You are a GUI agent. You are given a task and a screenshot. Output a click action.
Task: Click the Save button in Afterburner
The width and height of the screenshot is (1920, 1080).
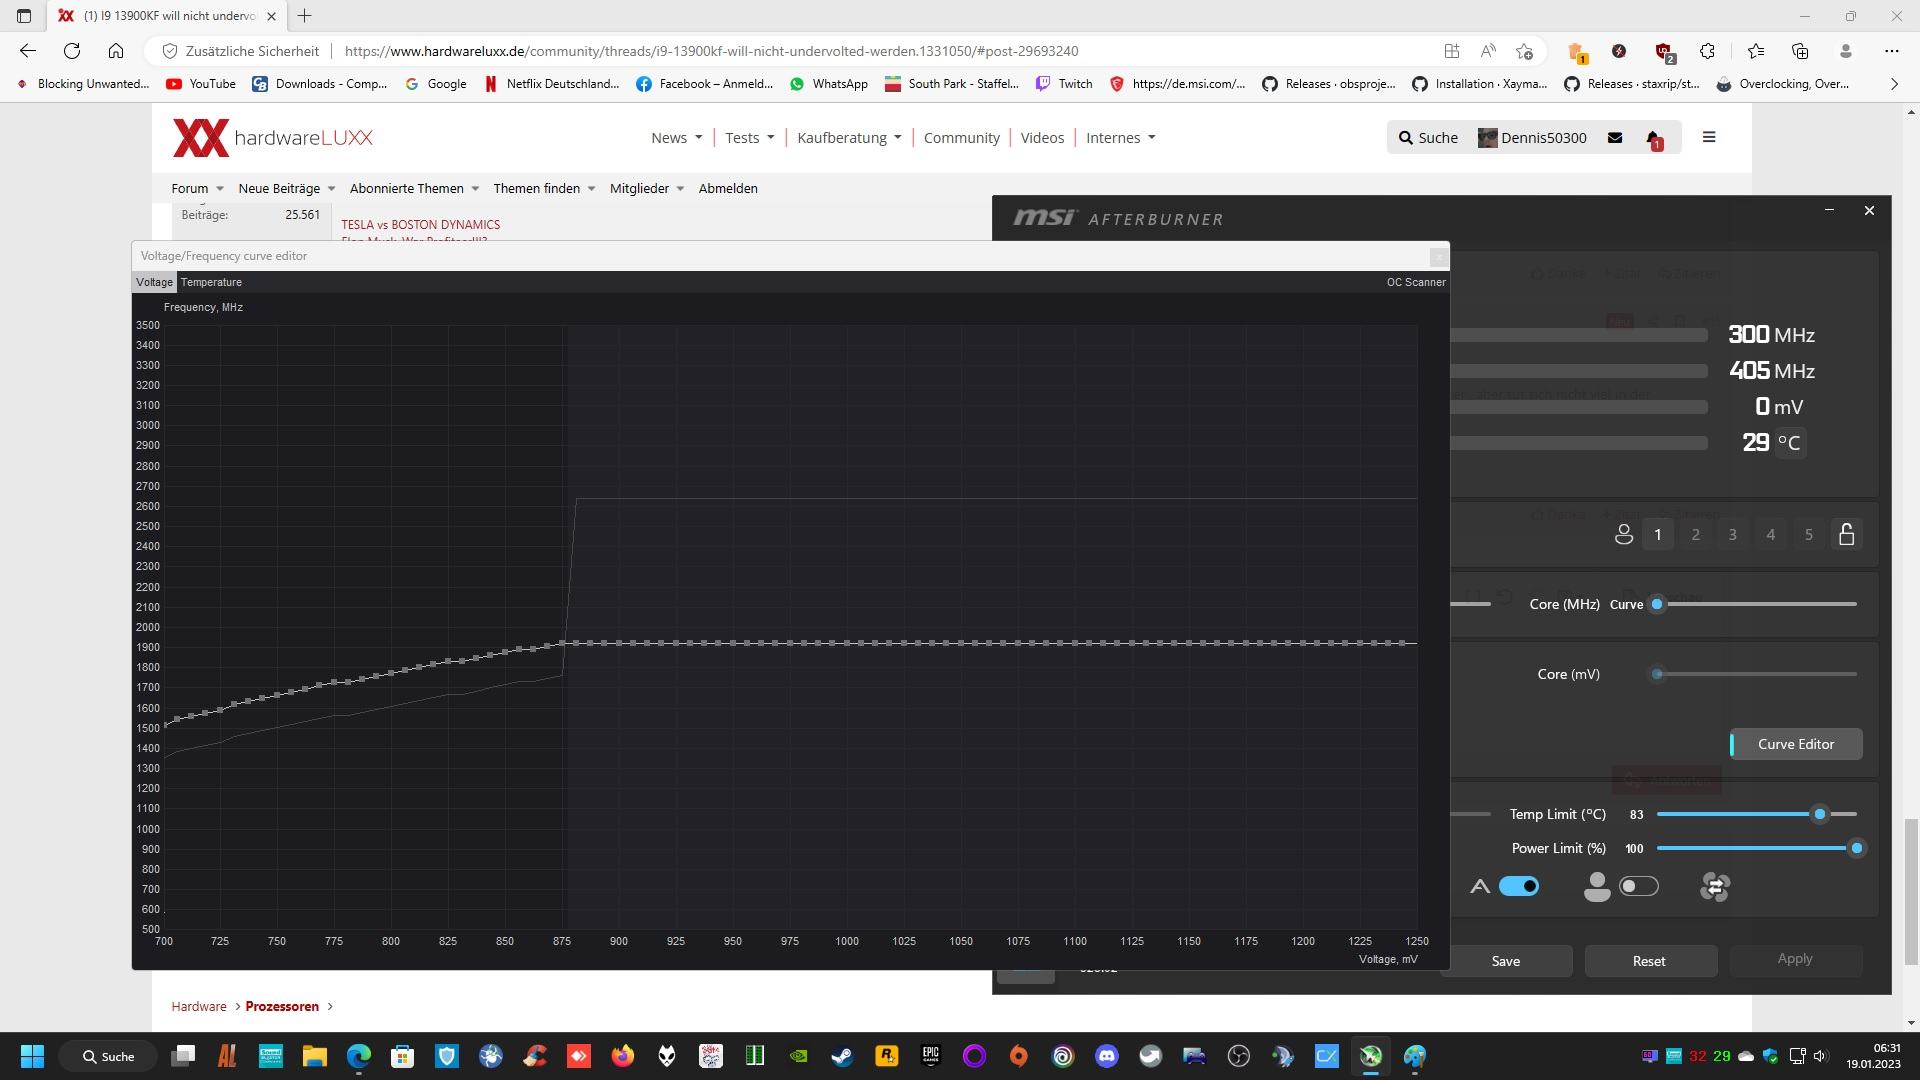tap(1506, 961)
